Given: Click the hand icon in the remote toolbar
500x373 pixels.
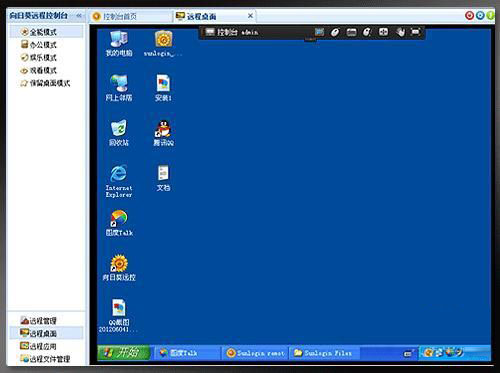Looking at the screenshot, I should click(x=400, y=32).
